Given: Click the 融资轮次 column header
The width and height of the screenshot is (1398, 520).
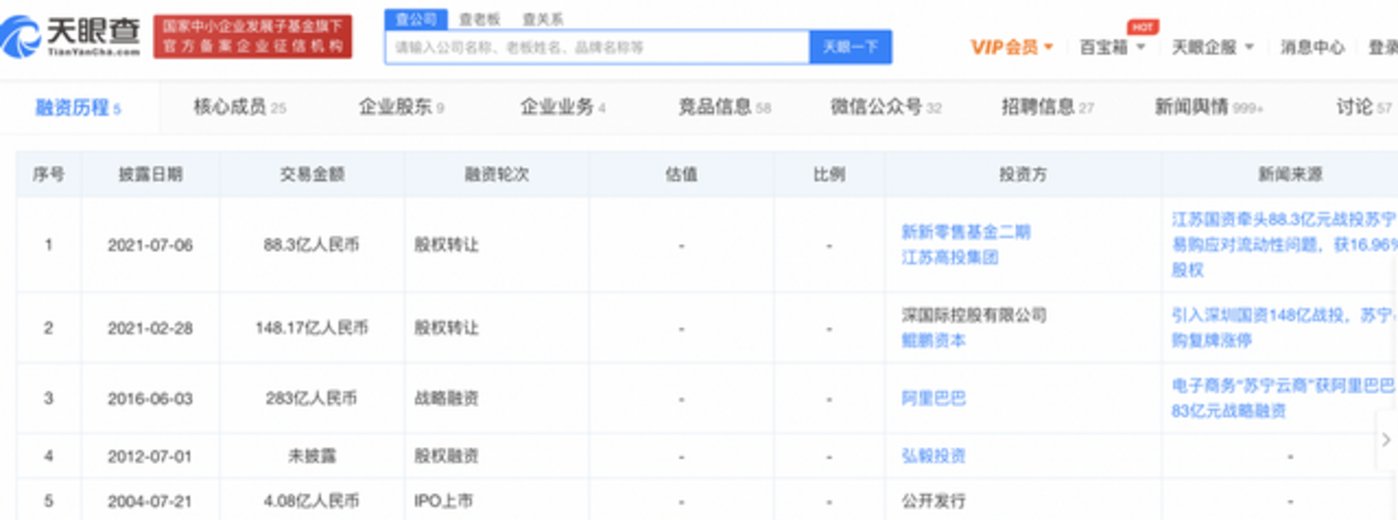Looking at the screenshot, I should point(497,174).
